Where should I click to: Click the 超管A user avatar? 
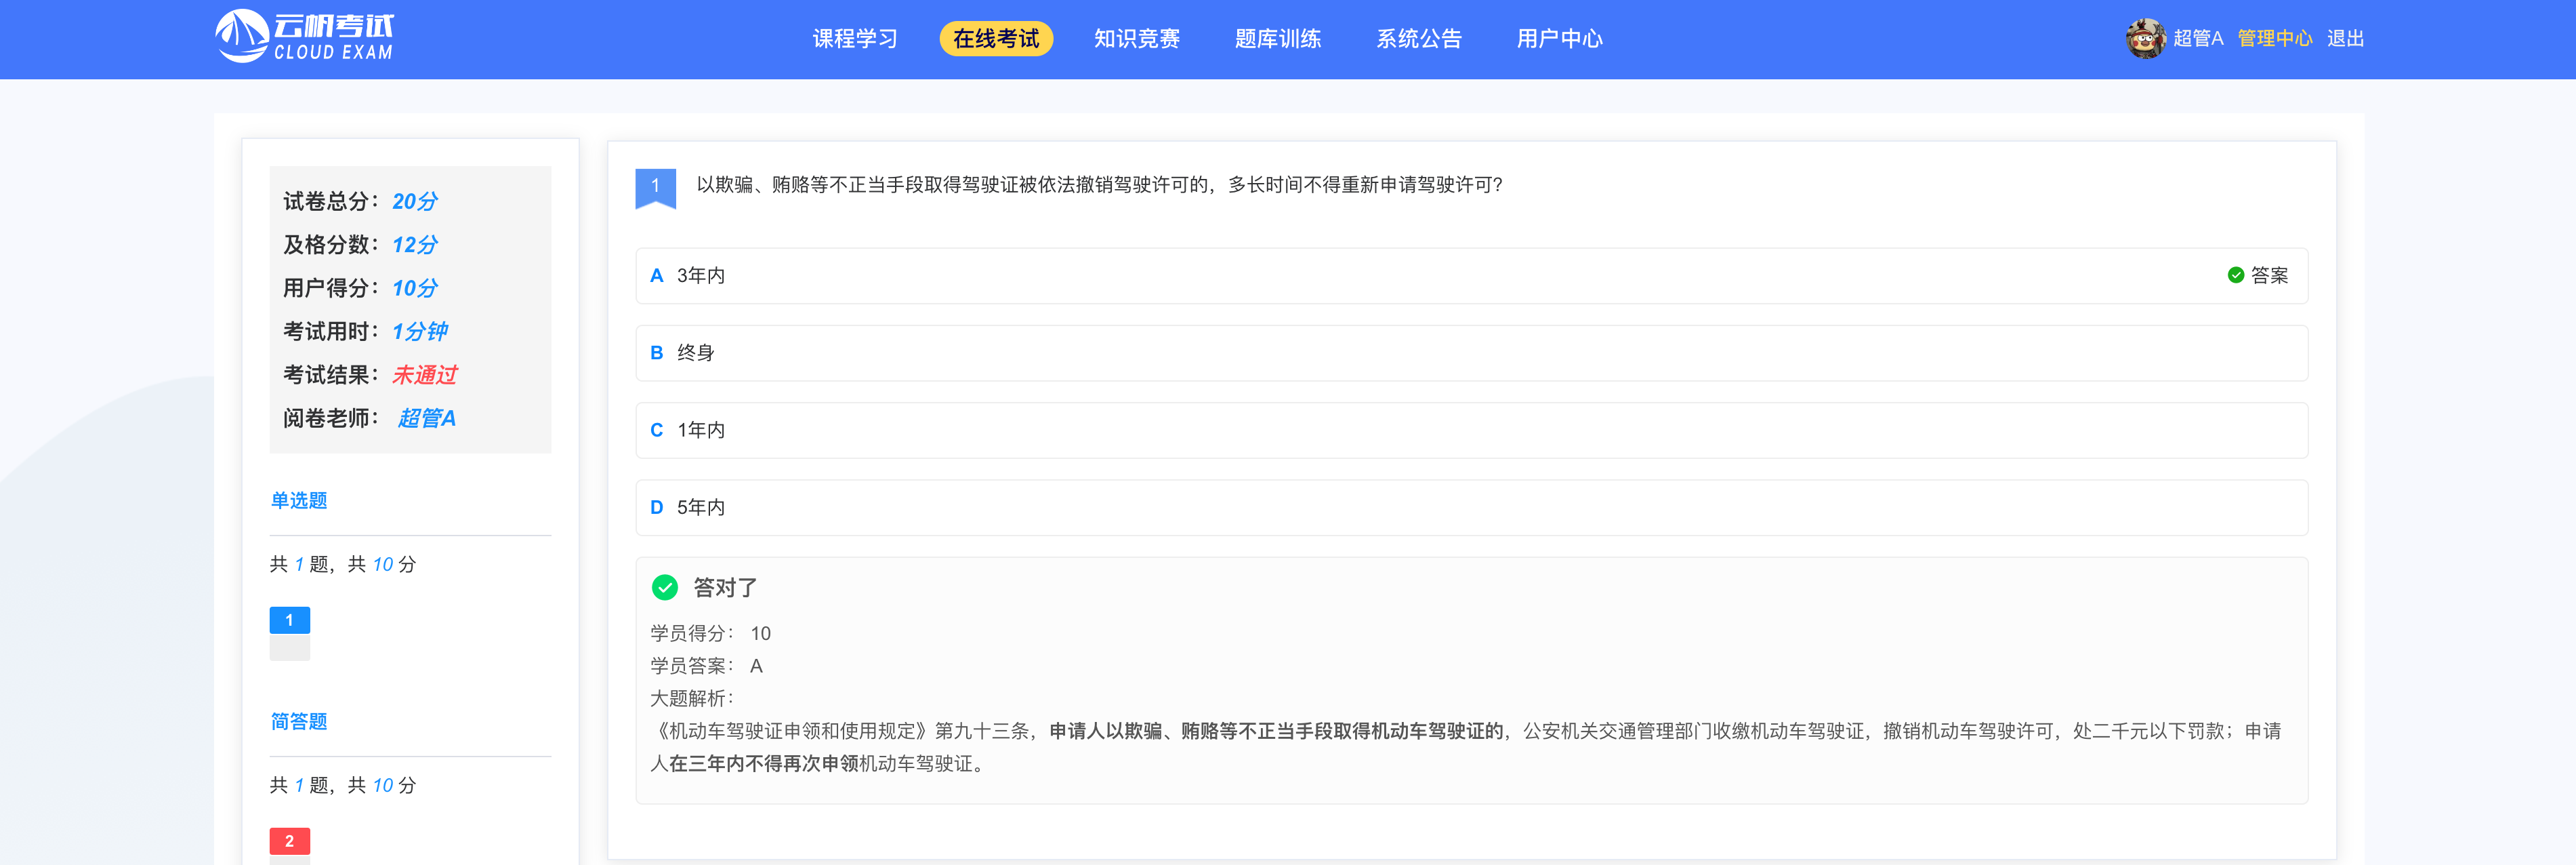[x=2145, y=39]
